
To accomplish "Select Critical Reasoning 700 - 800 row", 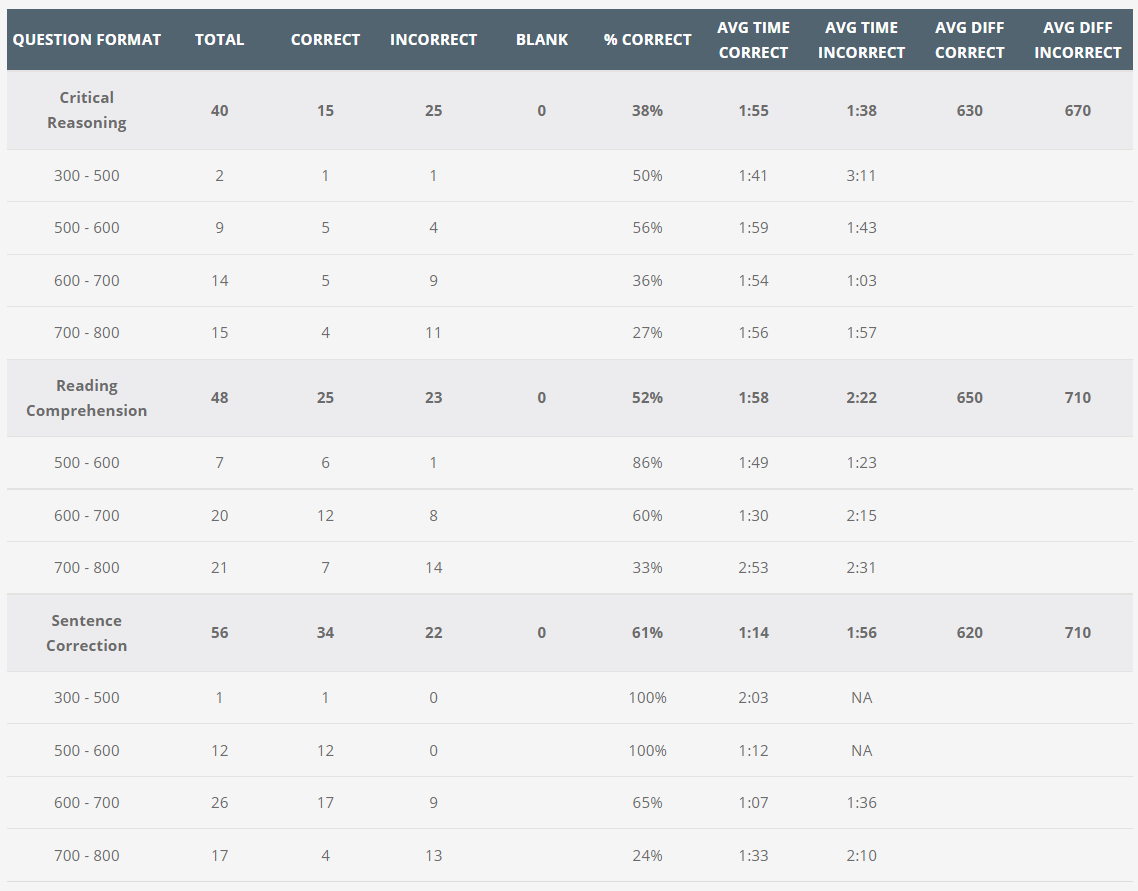I will (87, 333).
